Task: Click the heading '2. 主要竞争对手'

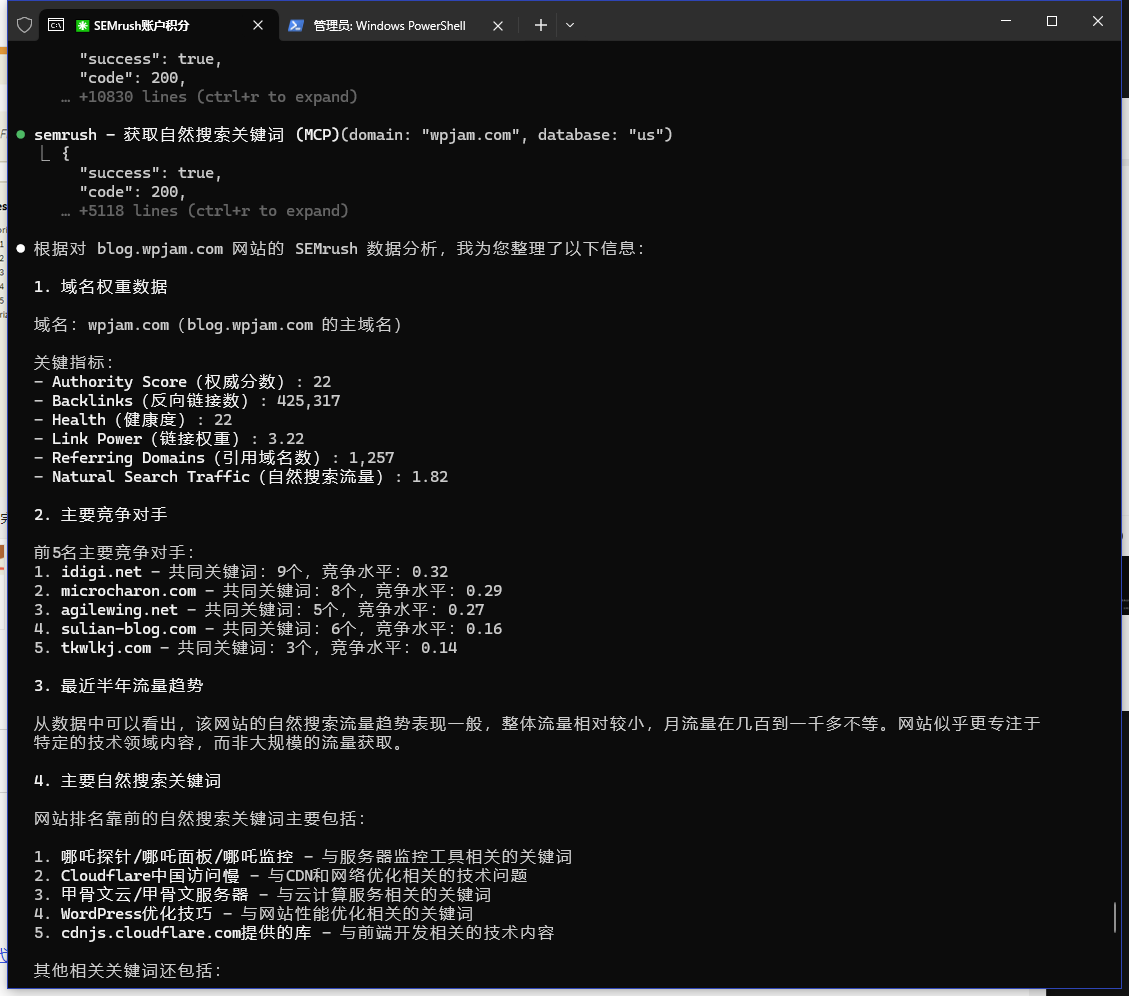Action: point(100,515)
